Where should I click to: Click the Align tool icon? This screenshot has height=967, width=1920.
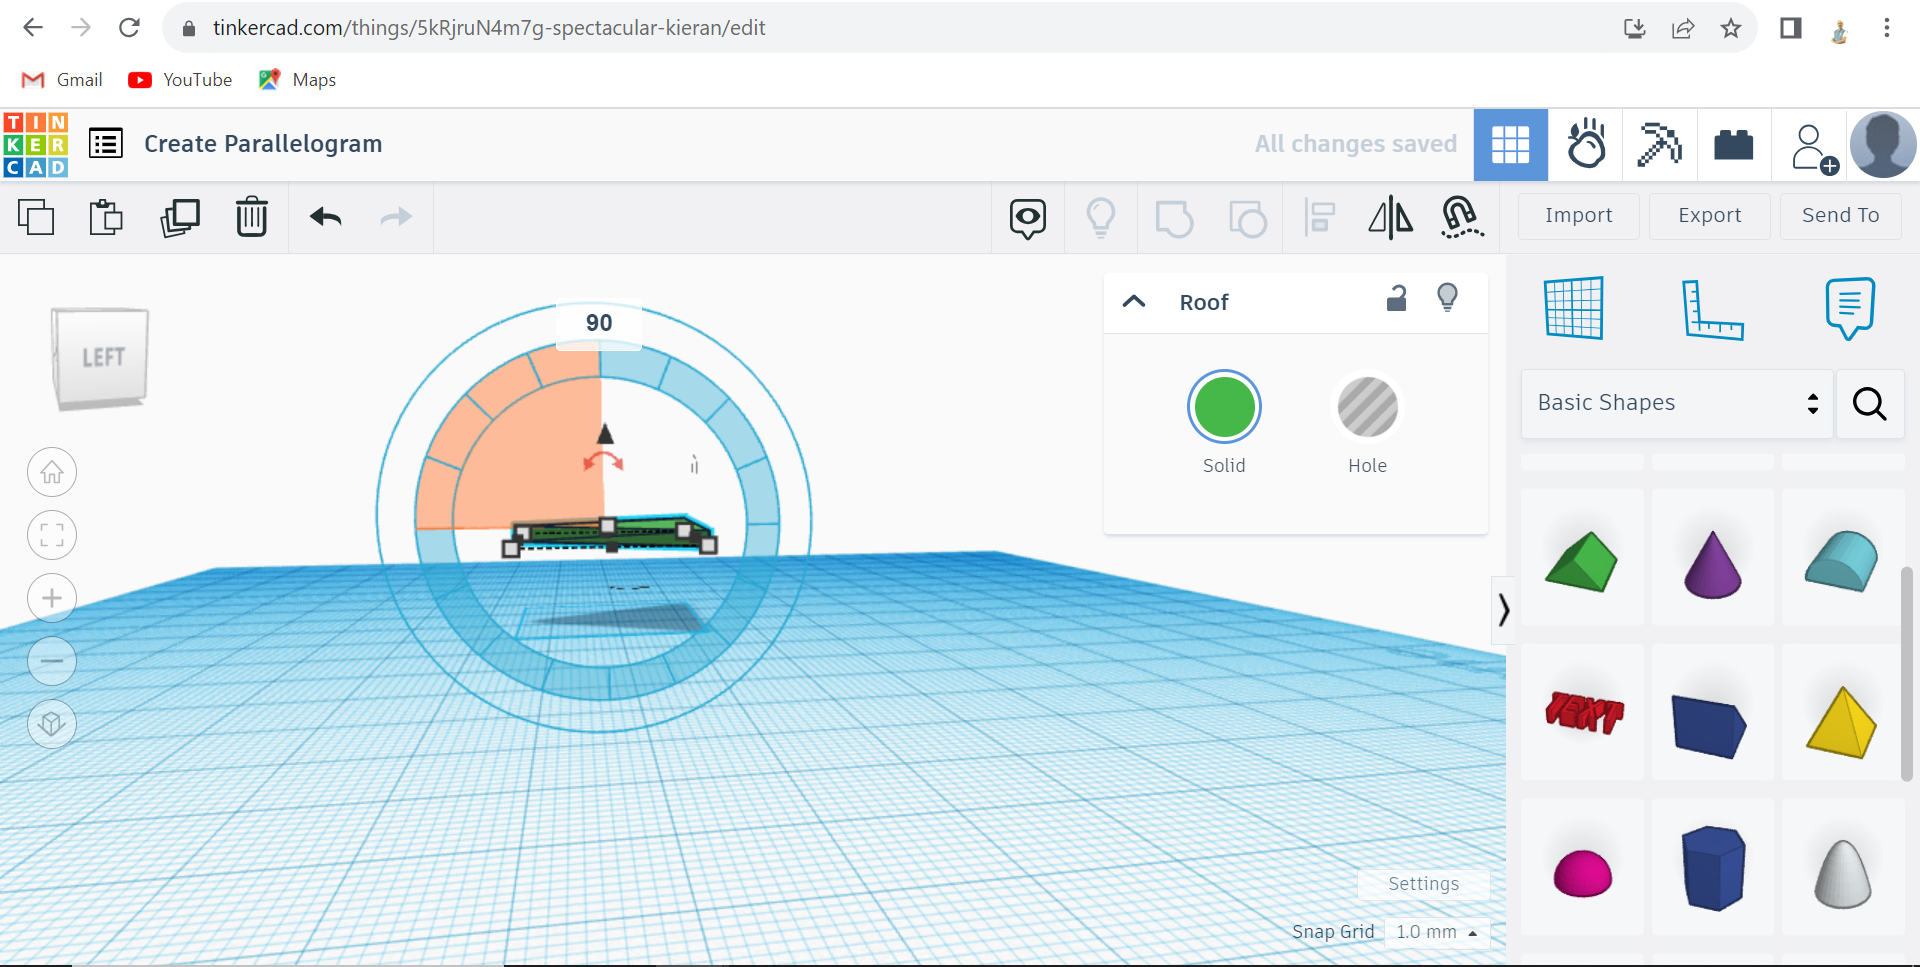pos(1320,217)
